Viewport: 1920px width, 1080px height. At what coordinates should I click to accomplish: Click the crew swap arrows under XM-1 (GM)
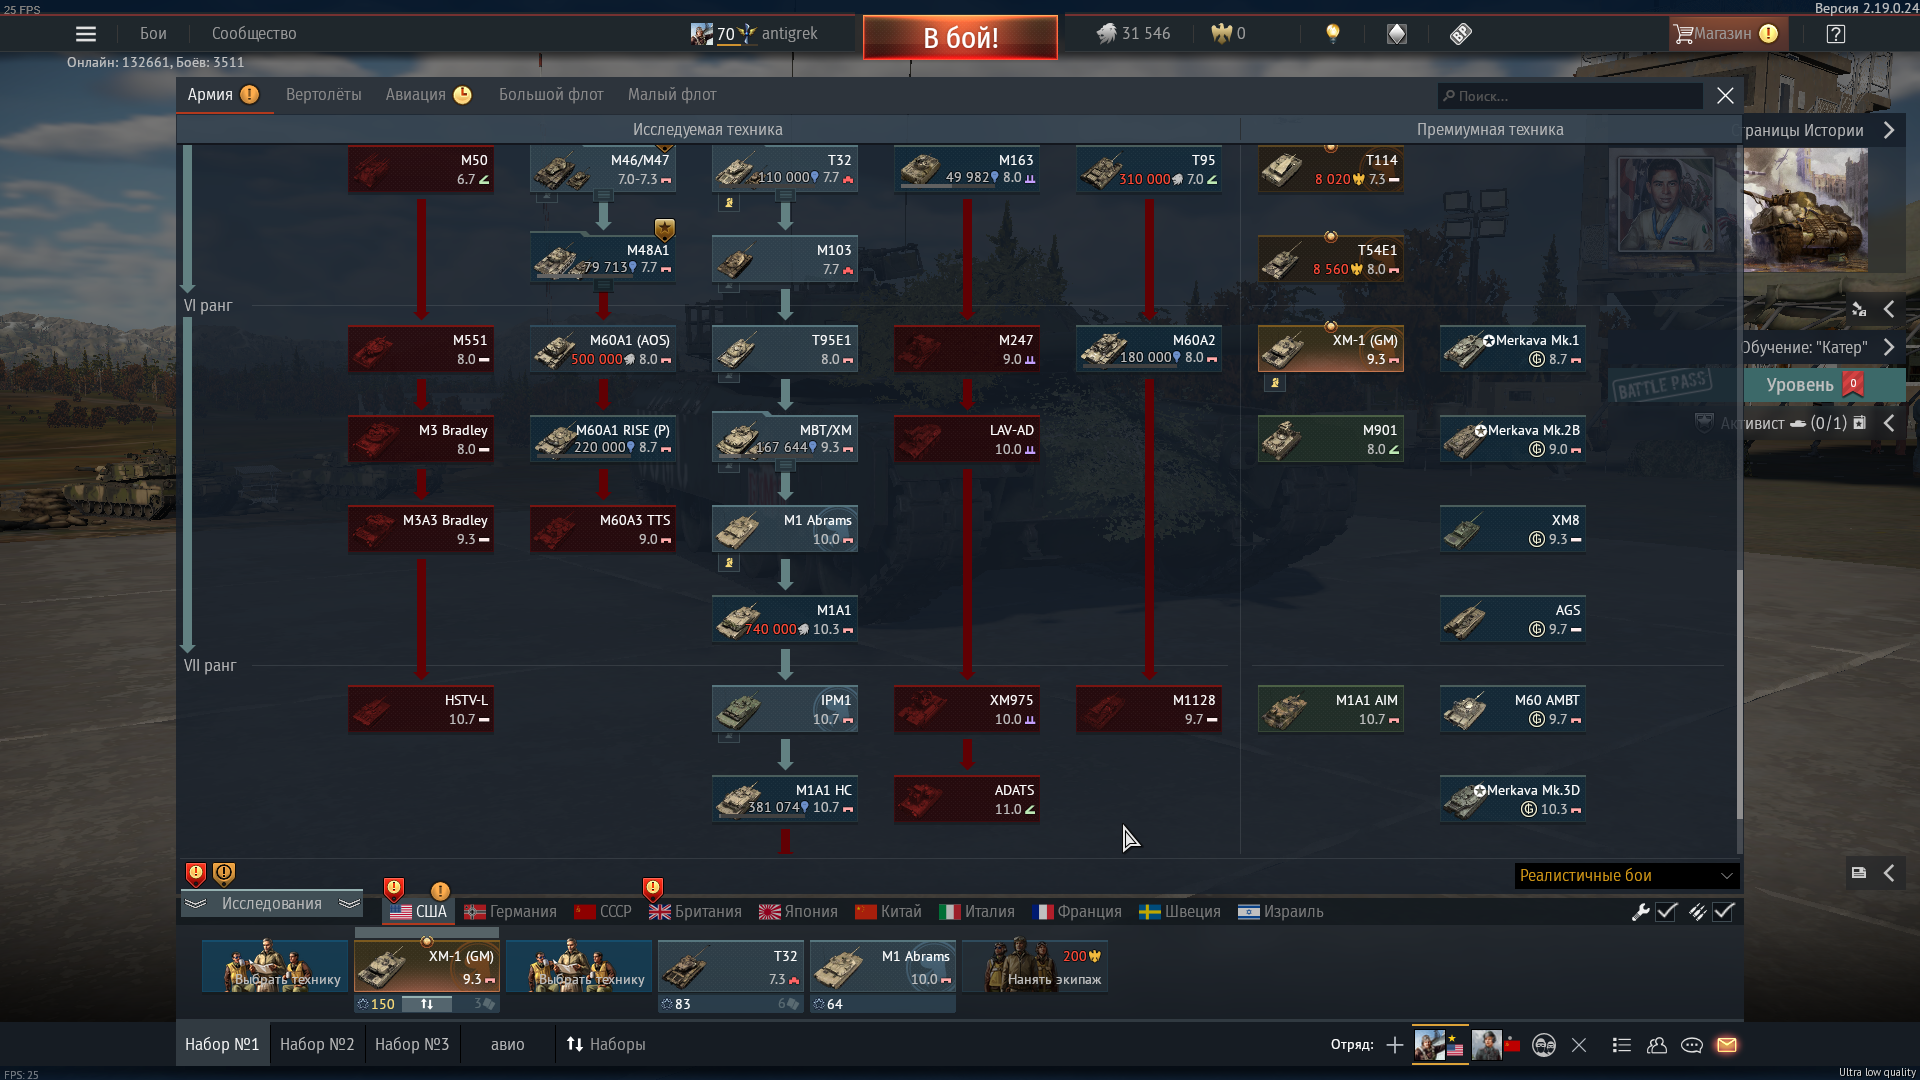click(x=427, y=1004)
